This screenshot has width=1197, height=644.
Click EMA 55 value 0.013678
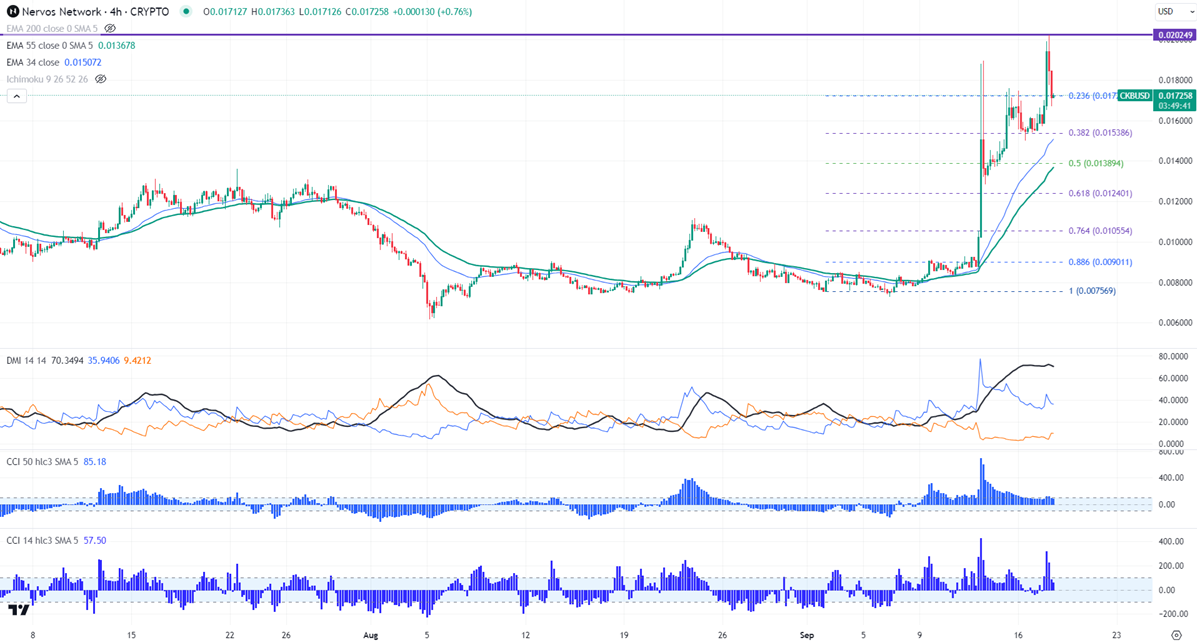[117, 46]
